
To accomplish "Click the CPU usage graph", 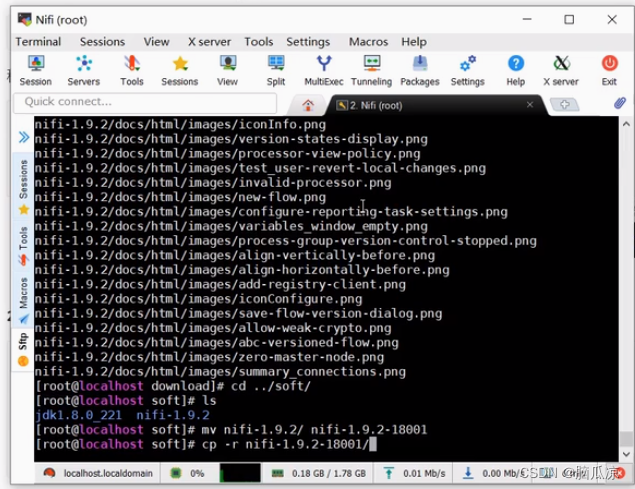I will (240, 473).
